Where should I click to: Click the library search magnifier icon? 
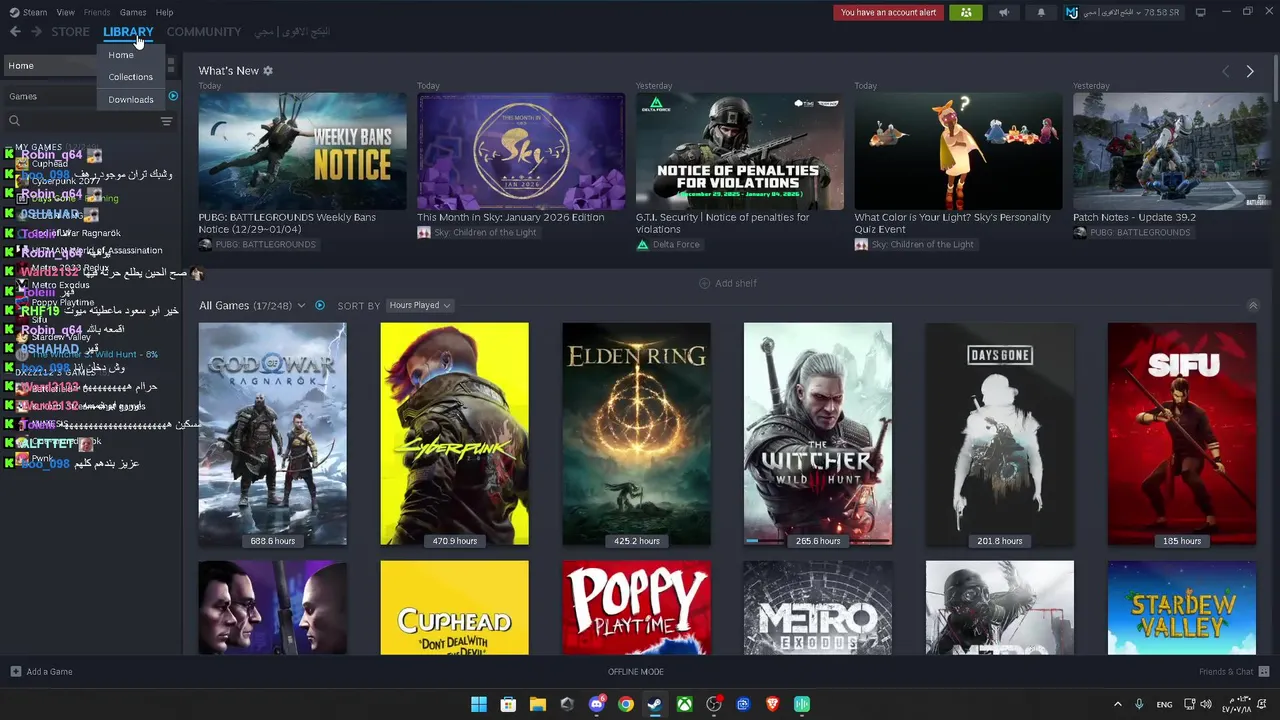14,121
